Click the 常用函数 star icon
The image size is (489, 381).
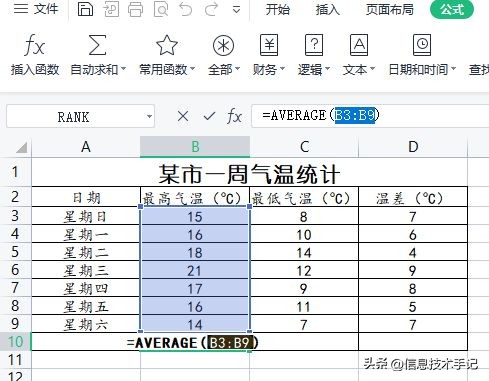[x=167, y=45]
